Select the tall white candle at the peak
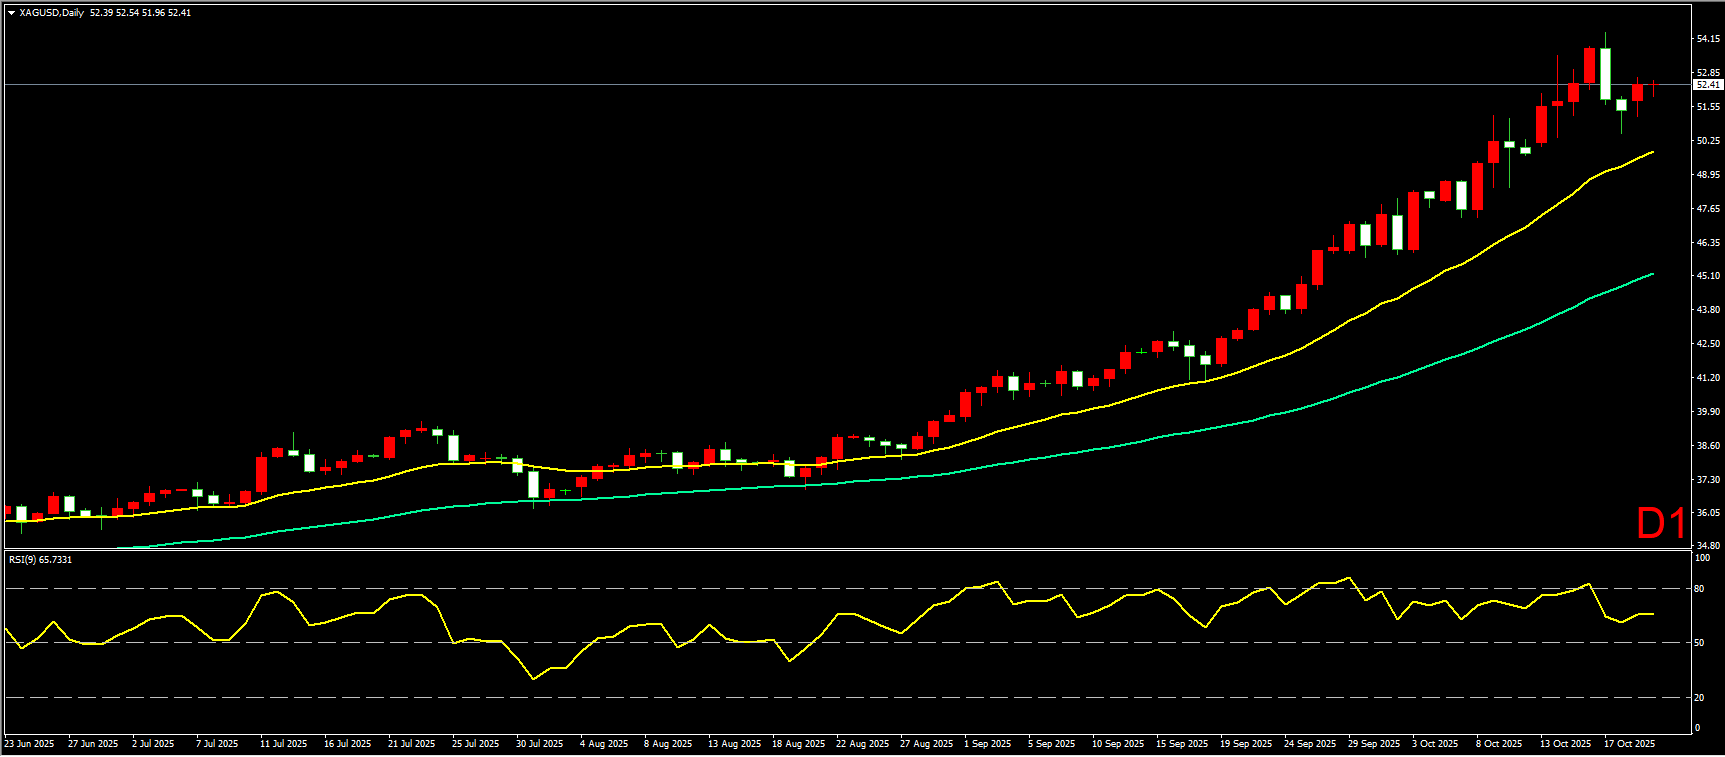Image resolution: width=1725 pixels, height=757 pixels. [1605, 73]
